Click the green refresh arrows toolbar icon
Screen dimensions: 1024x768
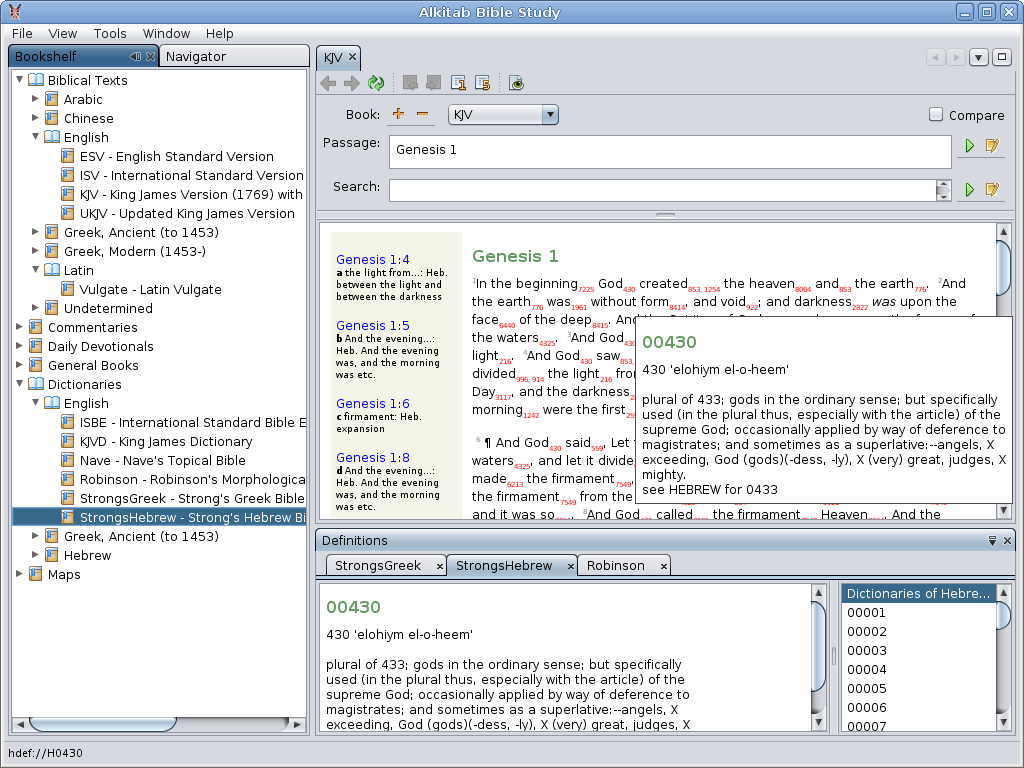[x=376, y=83]
